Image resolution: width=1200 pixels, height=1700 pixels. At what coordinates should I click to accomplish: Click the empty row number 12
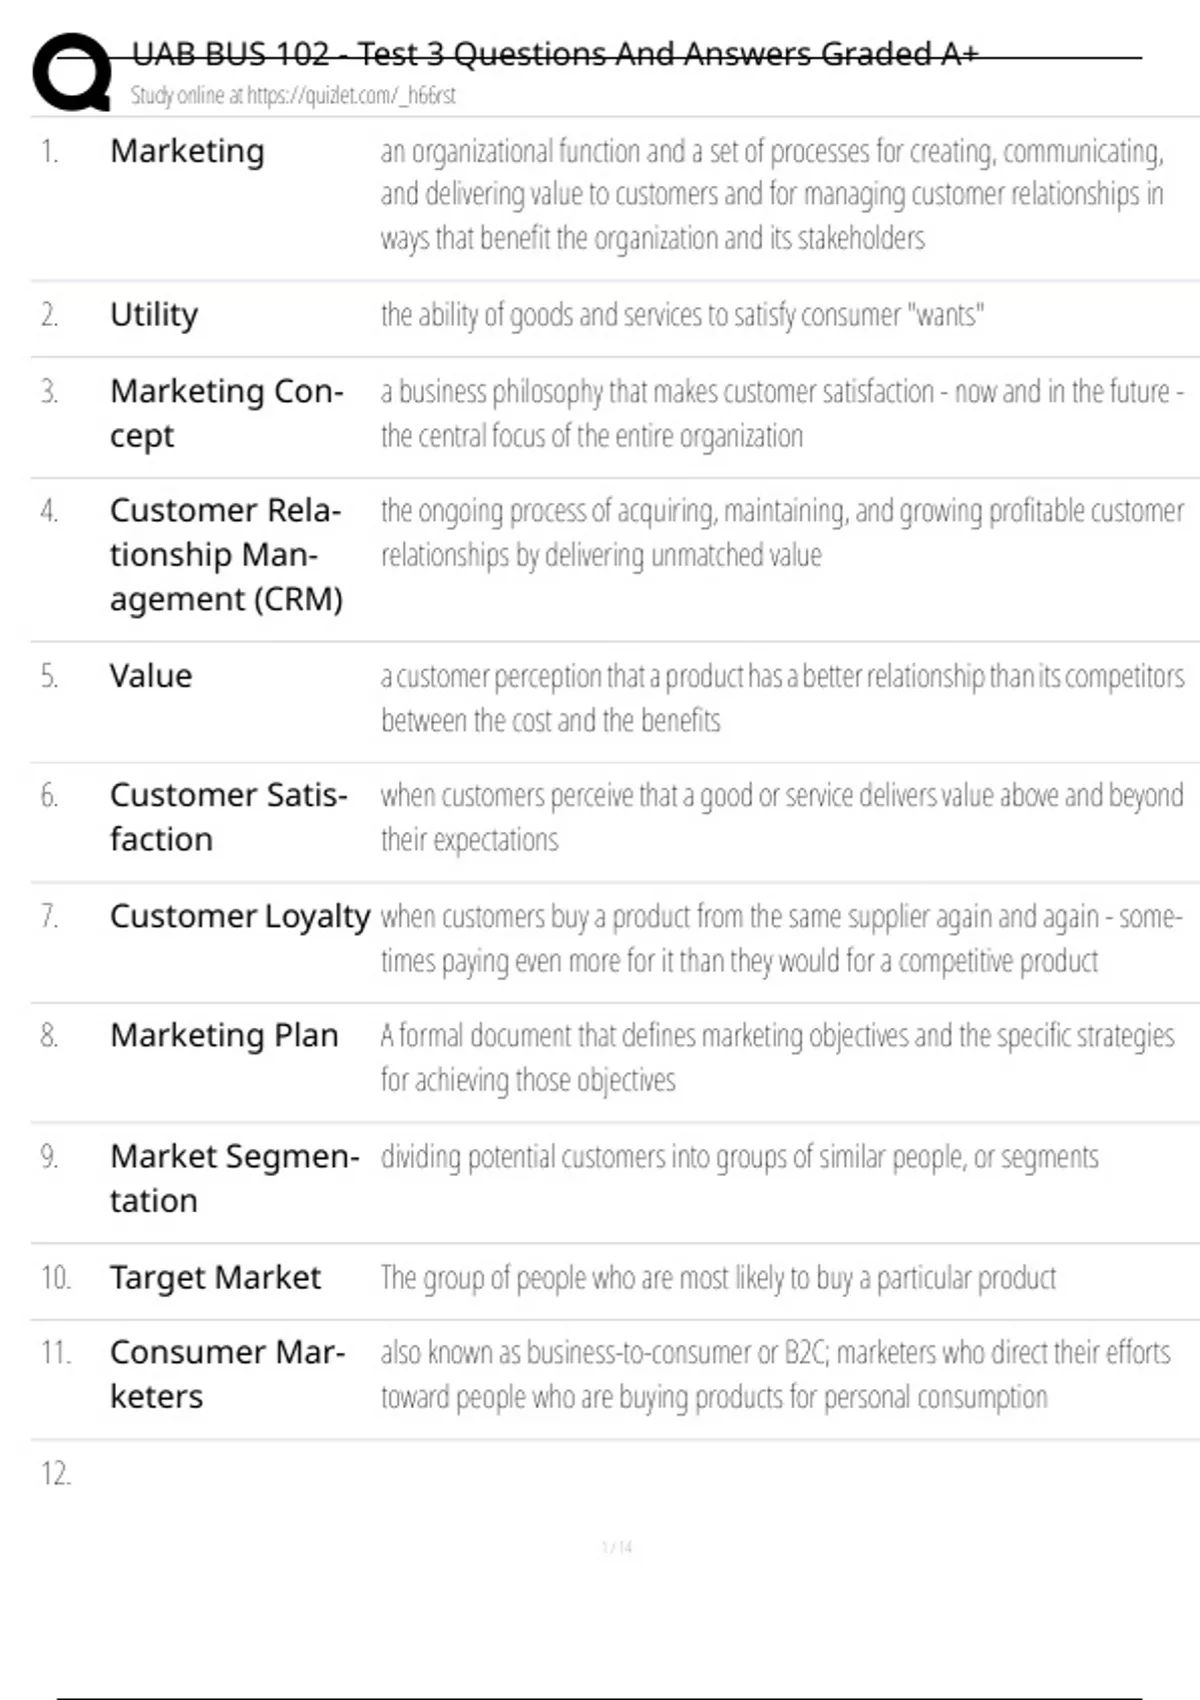coord(56,1473)
